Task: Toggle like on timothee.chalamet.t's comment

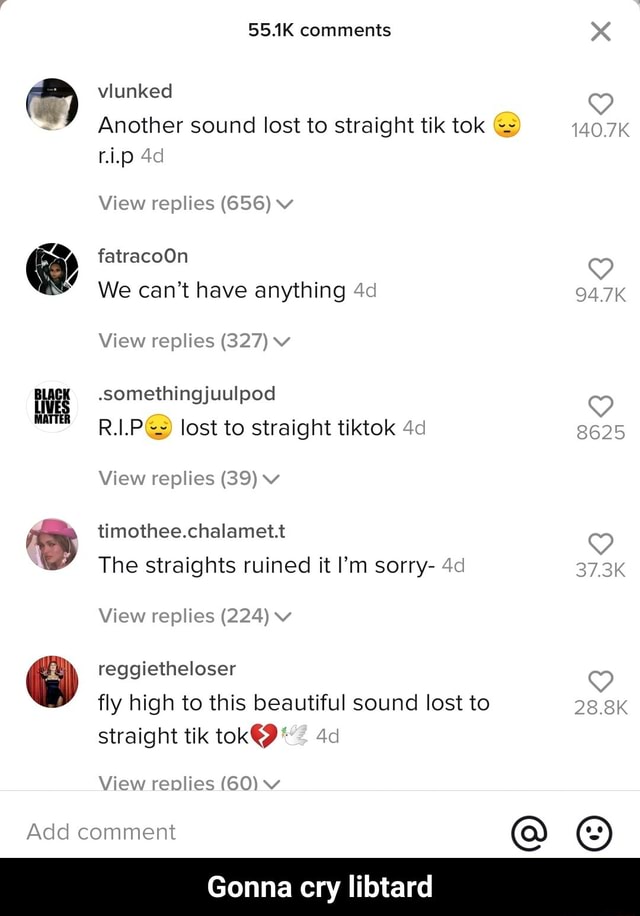Action: [600, 544]
